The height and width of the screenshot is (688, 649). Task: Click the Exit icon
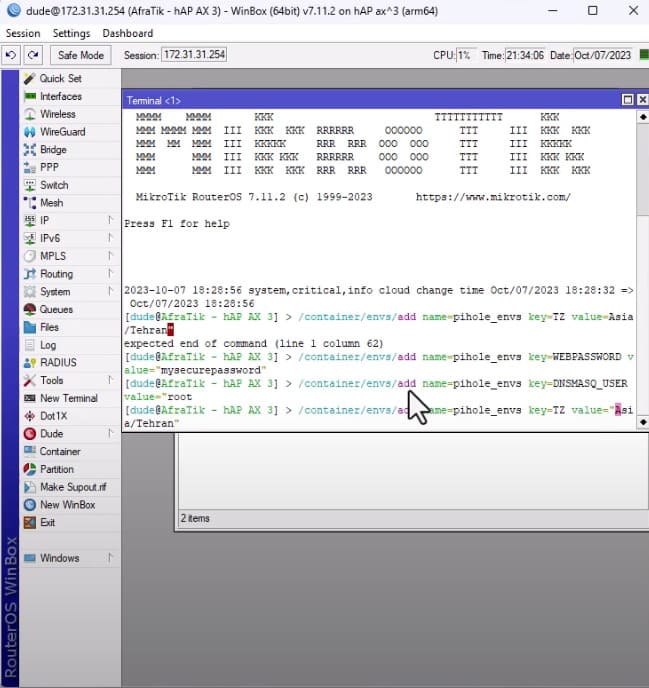tap(29, 523)
